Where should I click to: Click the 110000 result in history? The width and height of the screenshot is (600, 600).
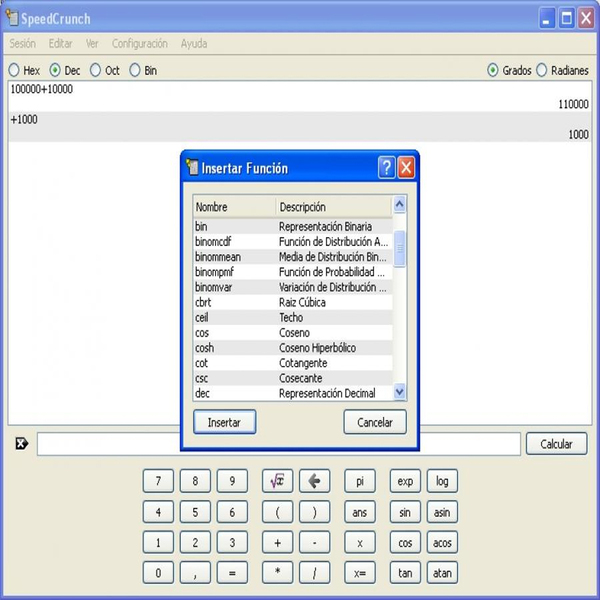[573, 104]
